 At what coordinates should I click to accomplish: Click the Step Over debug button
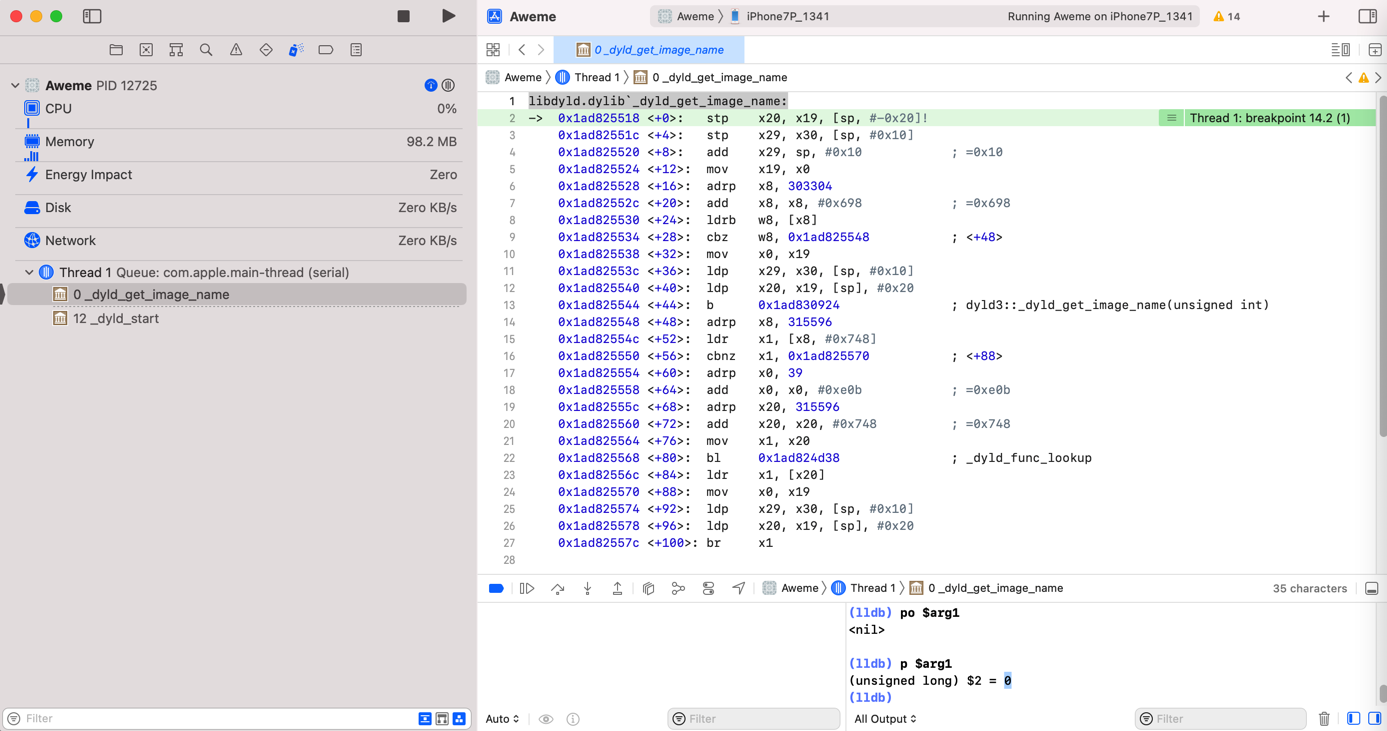(x=558, y=589)
